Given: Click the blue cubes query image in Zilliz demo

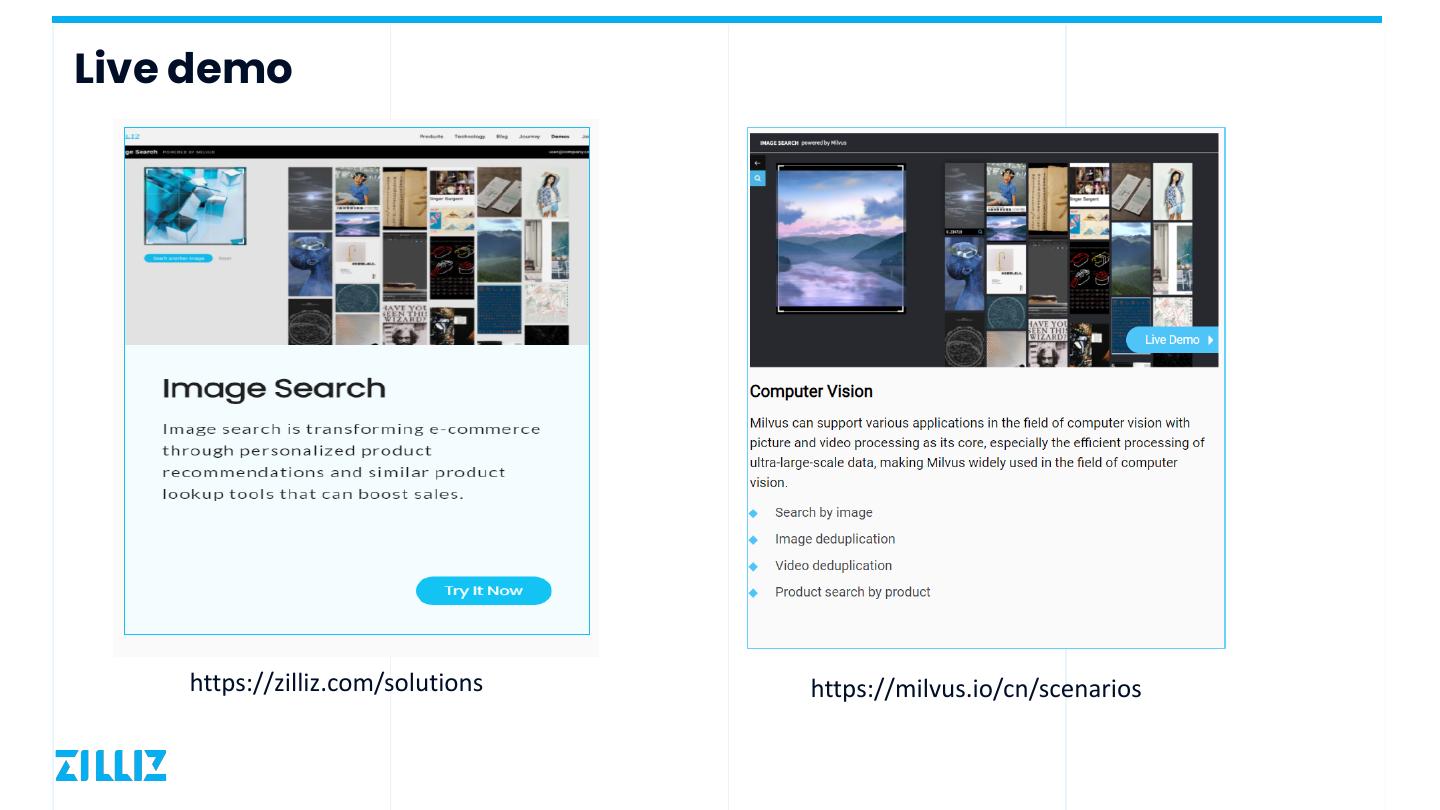Looking at the screenshot, I should [x=195, y=206].
